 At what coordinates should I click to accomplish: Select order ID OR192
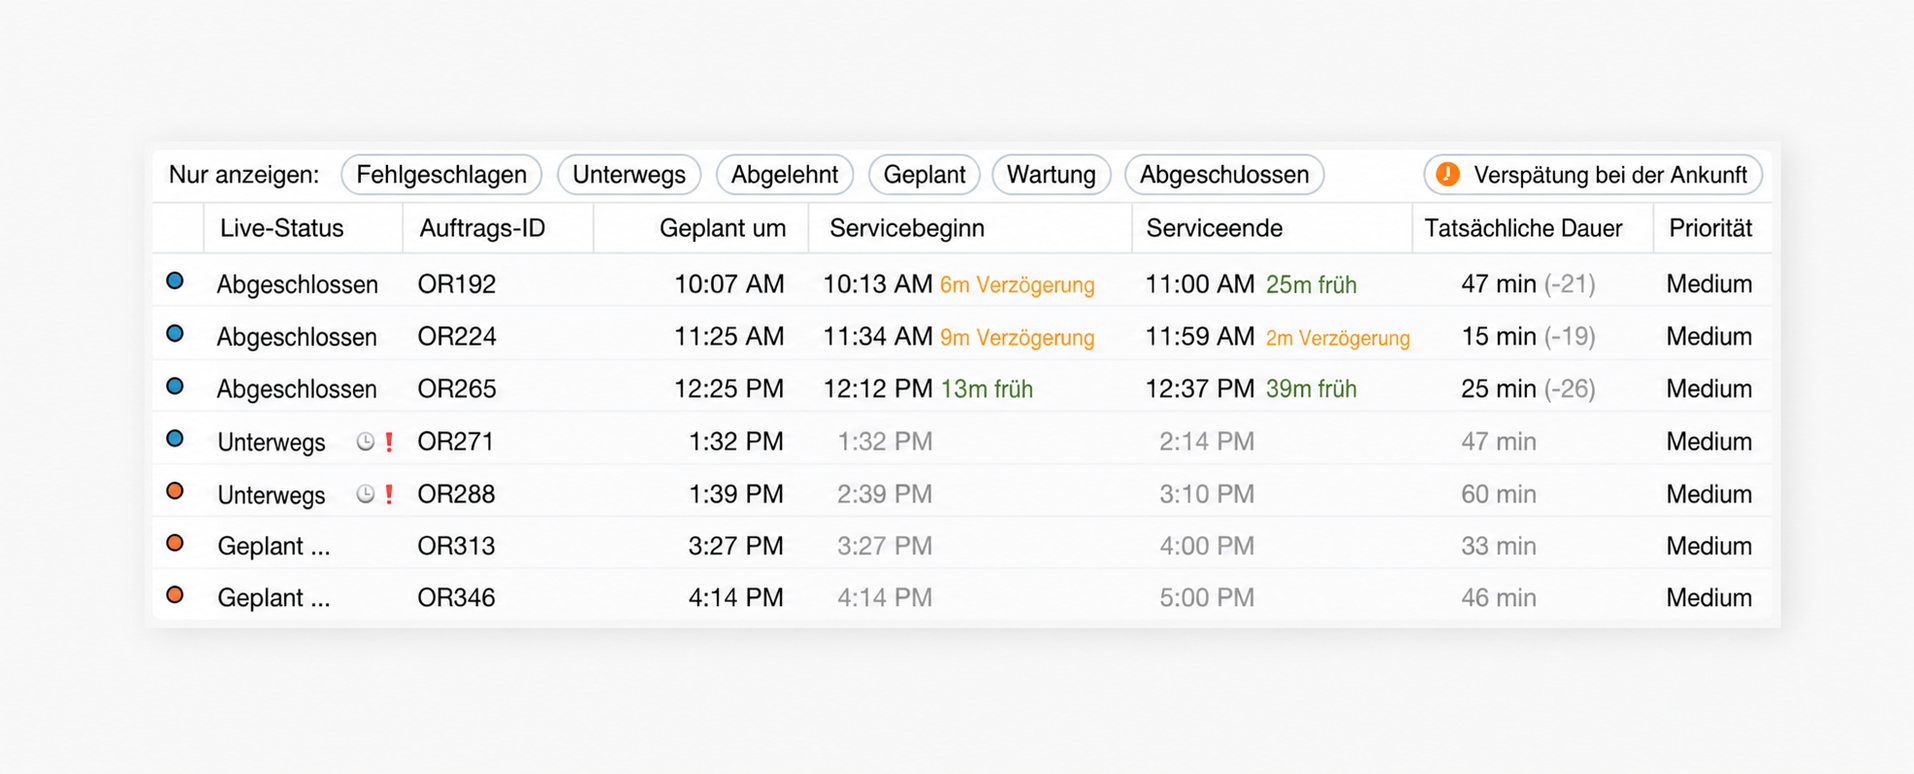click(x=457, y=284)
